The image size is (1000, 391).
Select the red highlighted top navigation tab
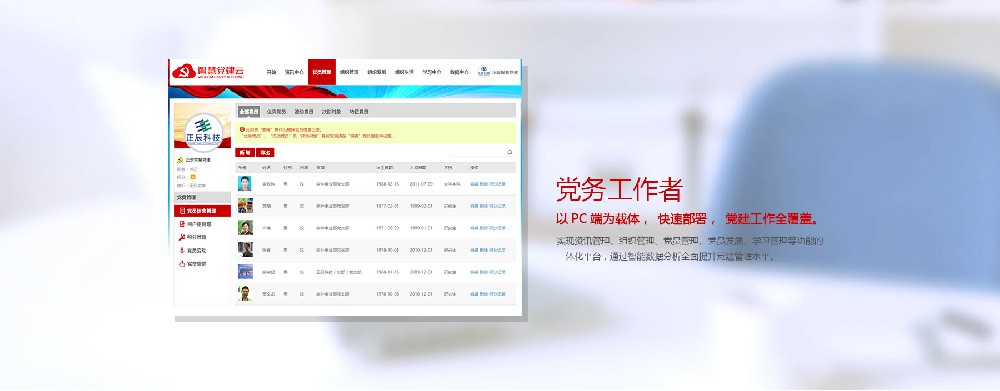point(321,72)
